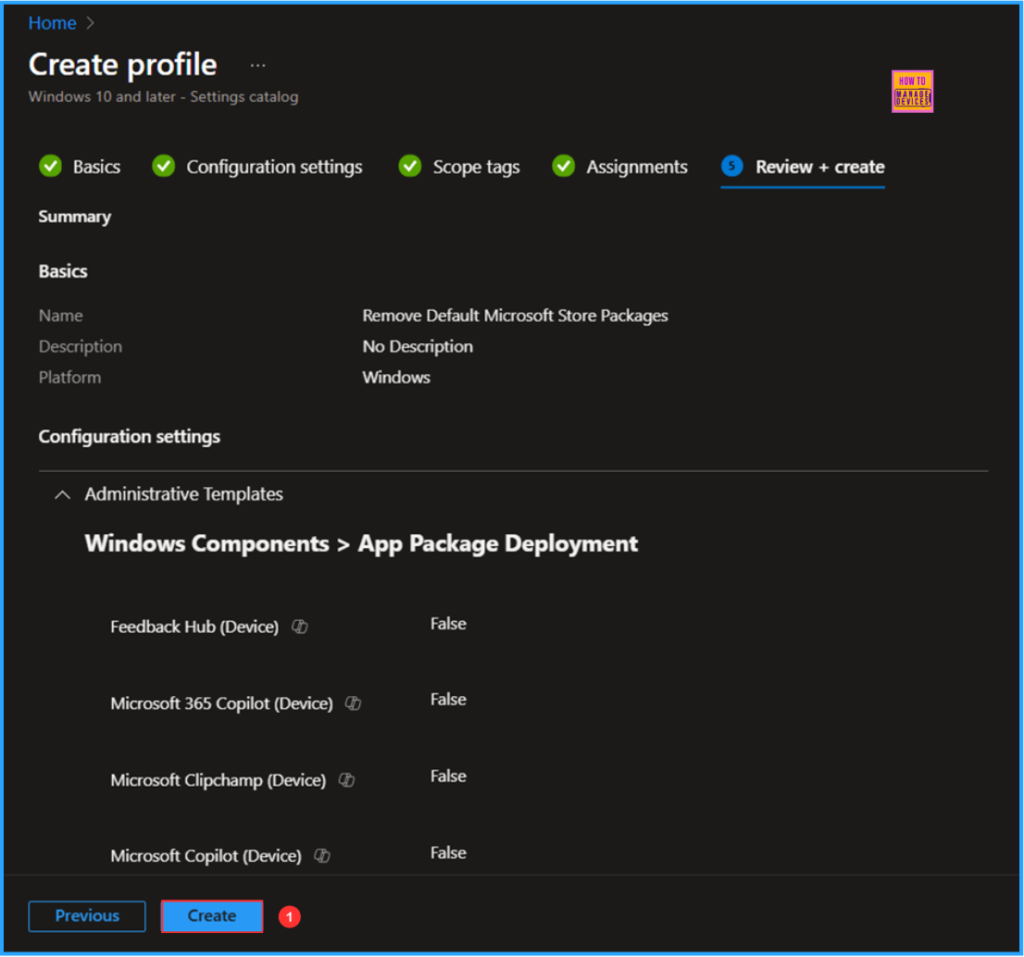Click the profile name Remove Default Microsoft Store Packages
The width and height of the screenshot is (1024, 957).
click(515, 316)
